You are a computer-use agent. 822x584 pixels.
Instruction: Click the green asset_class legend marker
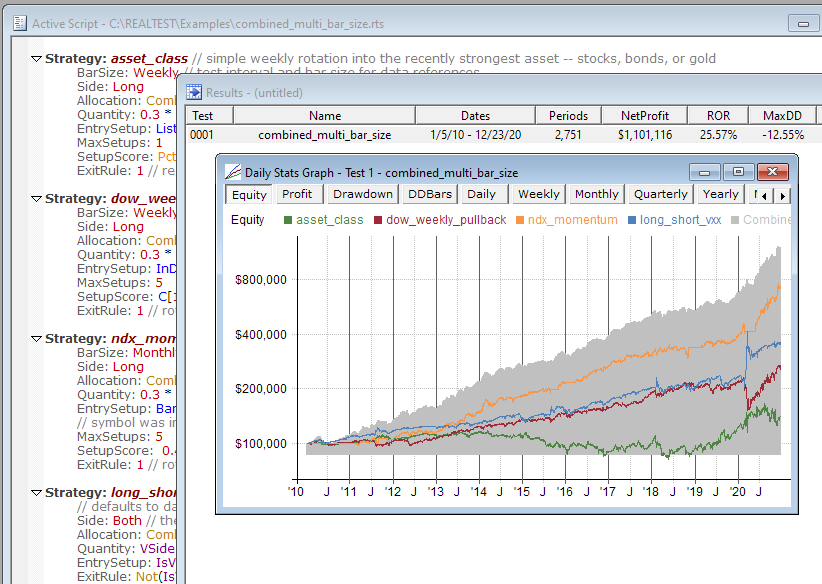coord(288,220)
